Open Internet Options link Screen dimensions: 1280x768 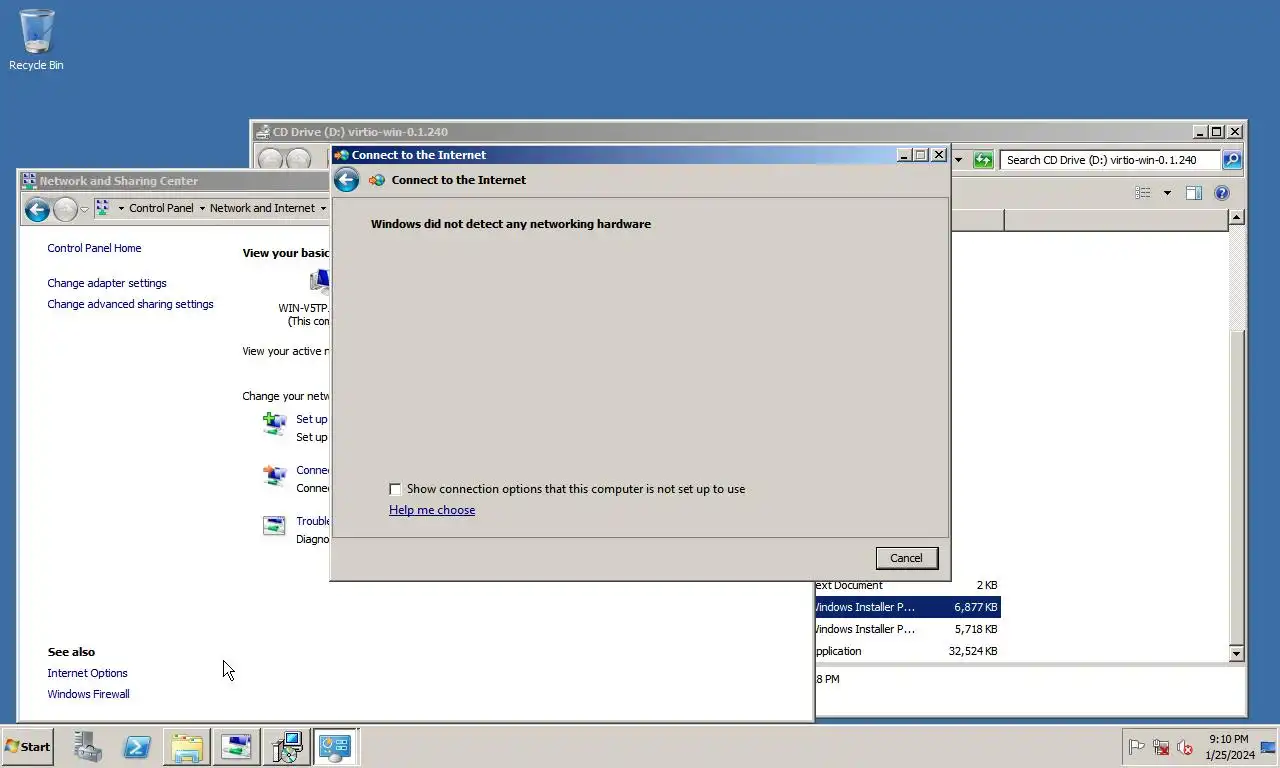[87, 673]
